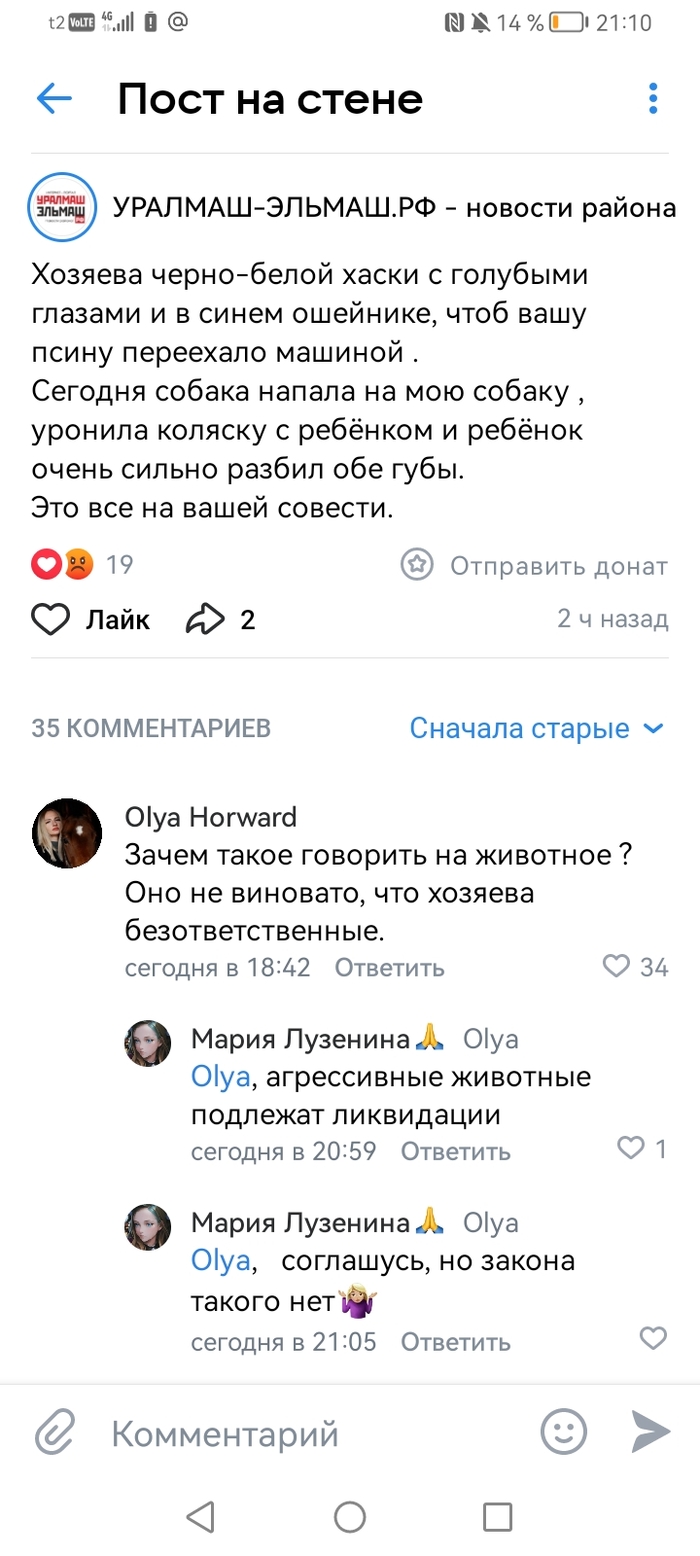View the post reactions emoji count

[x=82, y=565]
